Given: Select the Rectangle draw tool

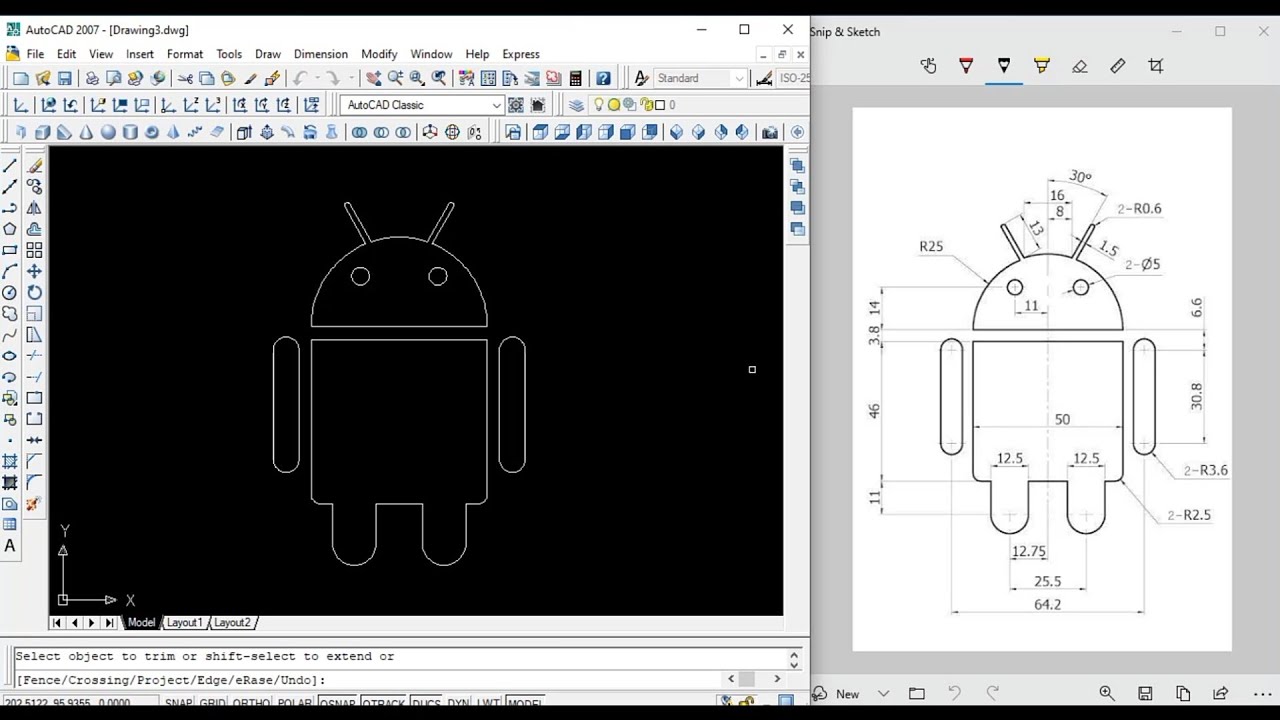Looking at the screenshot, I should (10, 250).
